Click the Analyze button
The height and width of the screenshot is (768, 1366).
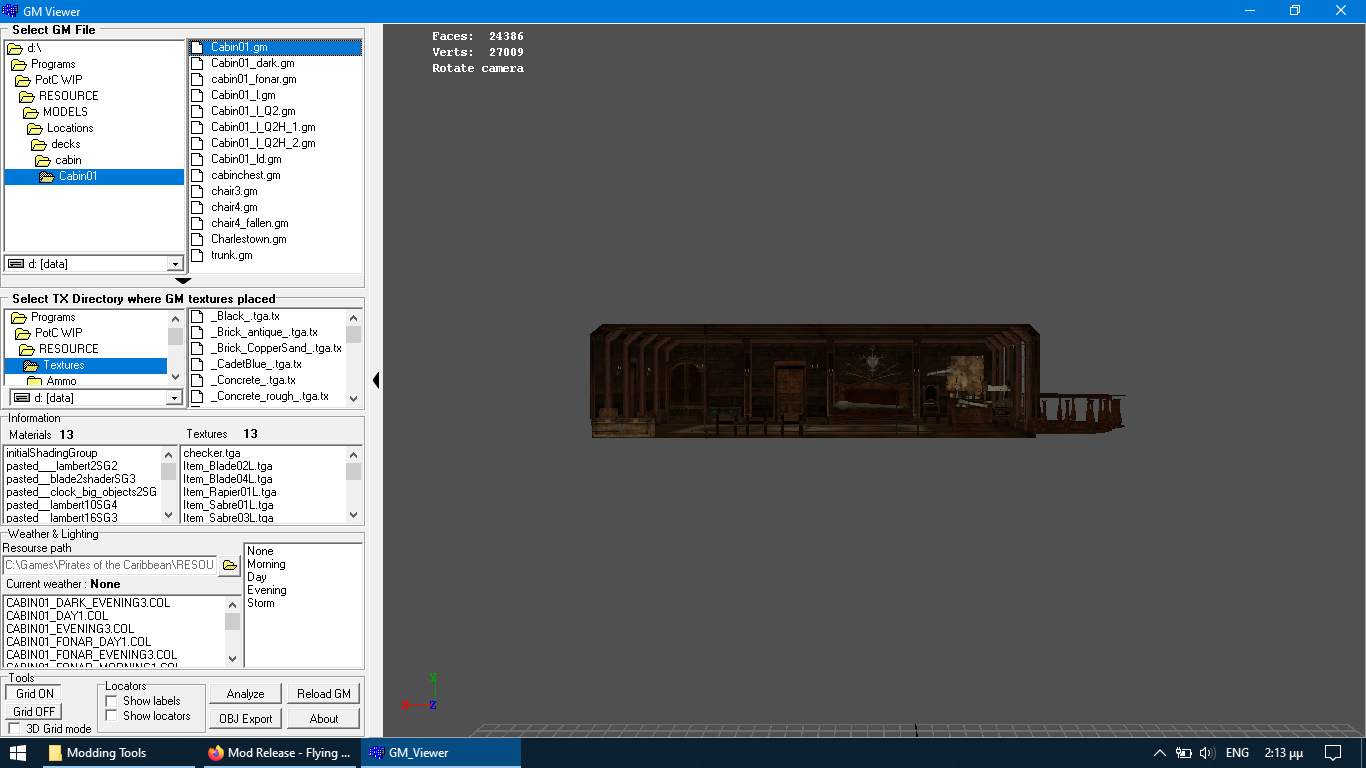pos(245,694)
